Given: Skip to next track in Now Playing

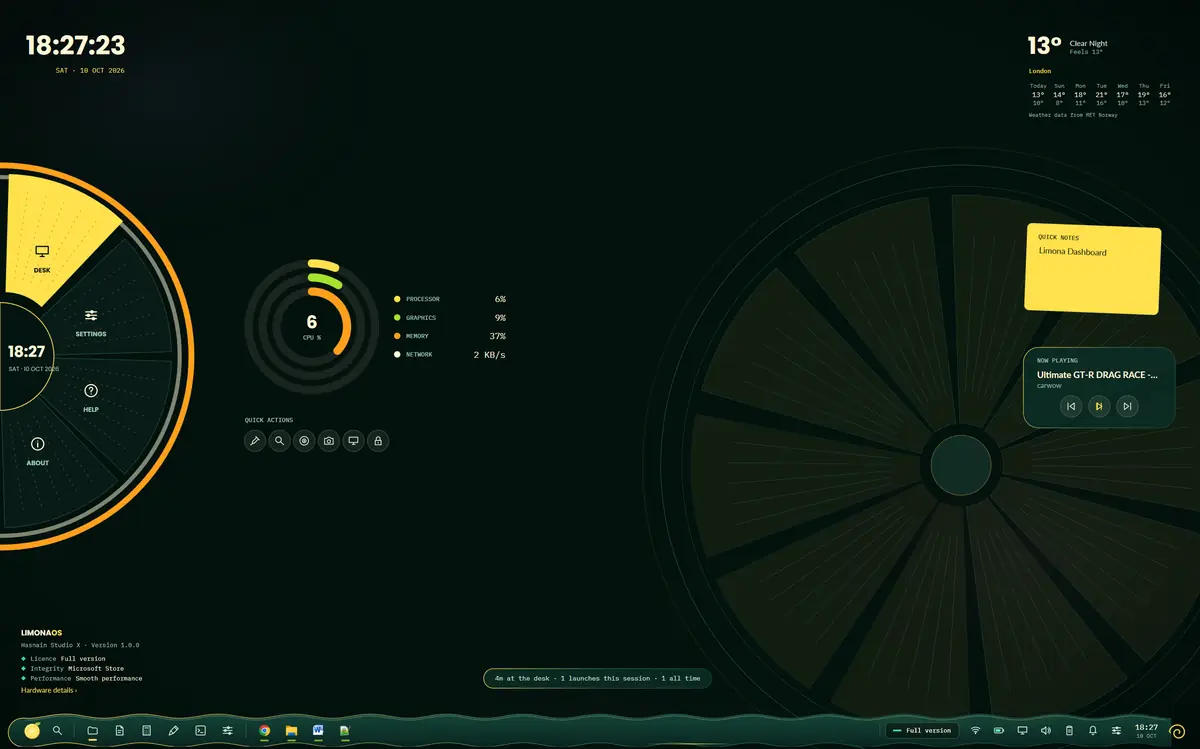Looking at the screenshot, I should click(1127, 406).
